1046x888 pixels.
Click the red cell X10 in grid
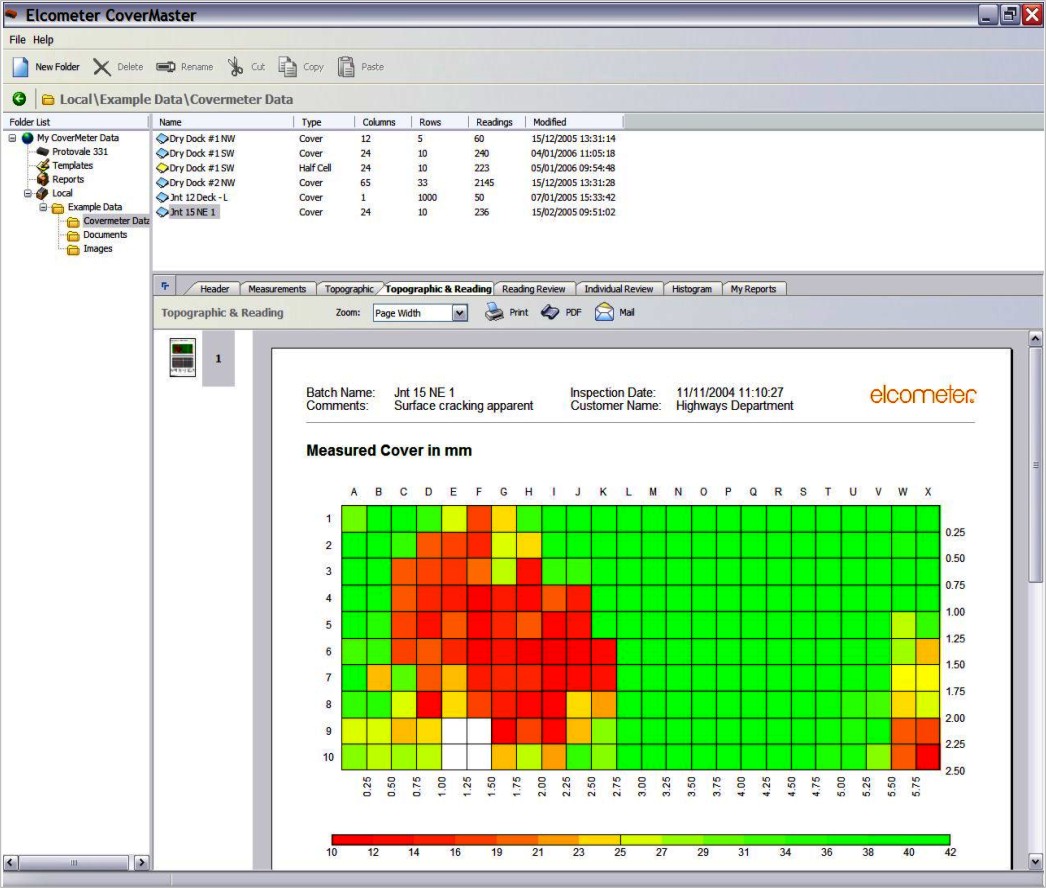click(928, 757)
